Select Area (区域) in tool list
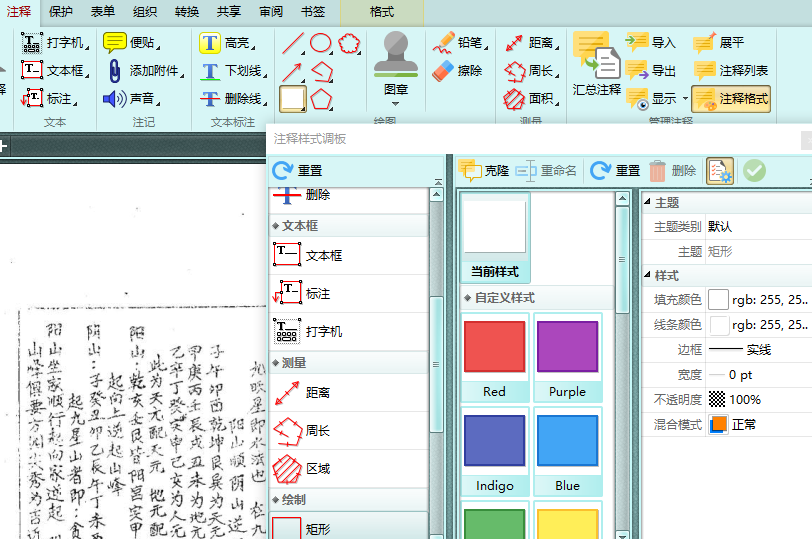Viewport: 812px width, 539px height. pos(349,469)
